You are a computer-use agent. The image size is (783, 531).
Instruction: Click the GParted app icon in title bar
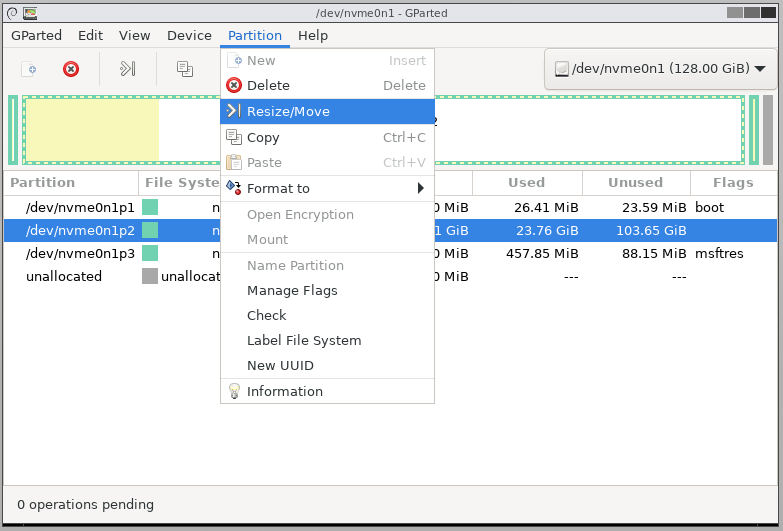[30, 13]
